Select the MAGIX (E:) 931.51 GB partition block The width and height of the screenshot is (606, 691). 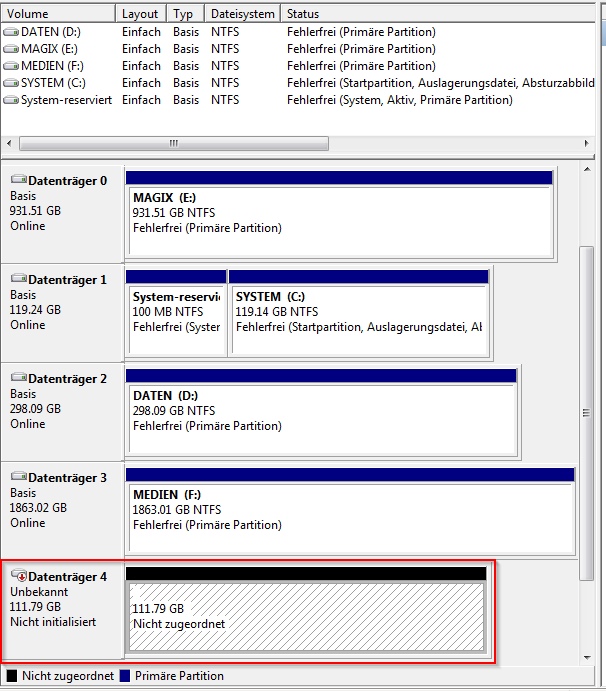339,214
